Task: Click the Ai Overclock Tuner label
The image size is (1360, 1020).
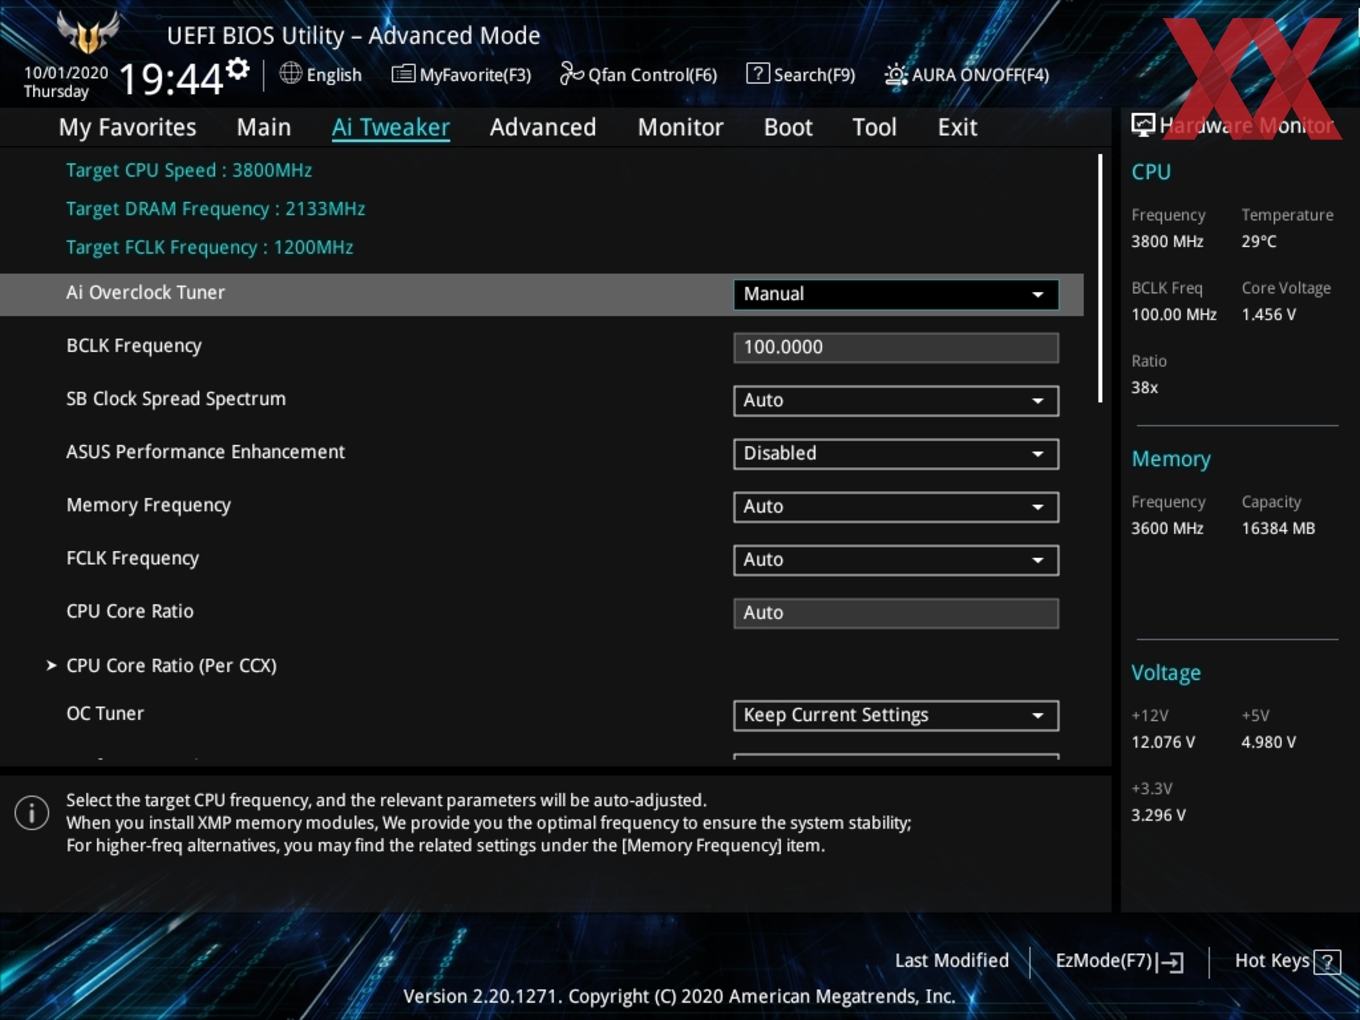Action: (146, 292)
